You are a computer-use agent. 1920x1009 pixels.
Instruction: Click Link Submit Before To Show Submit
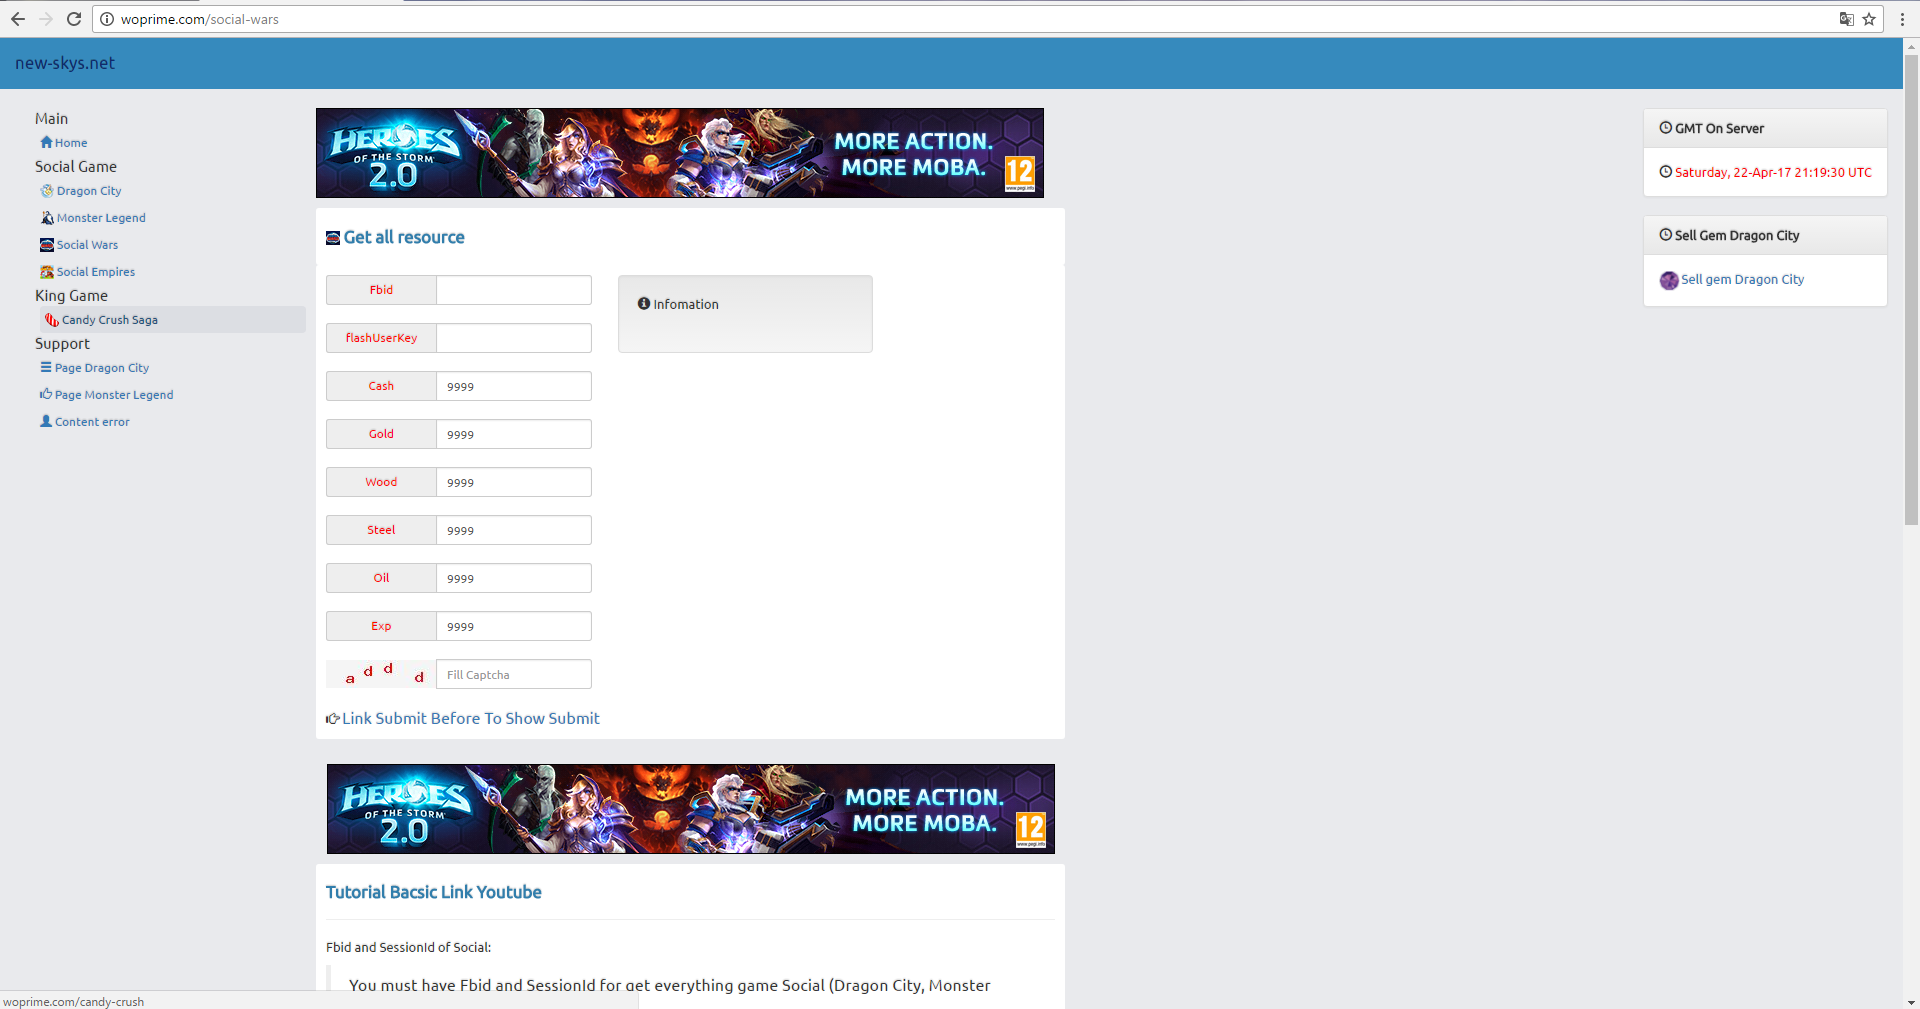(471, 719)
